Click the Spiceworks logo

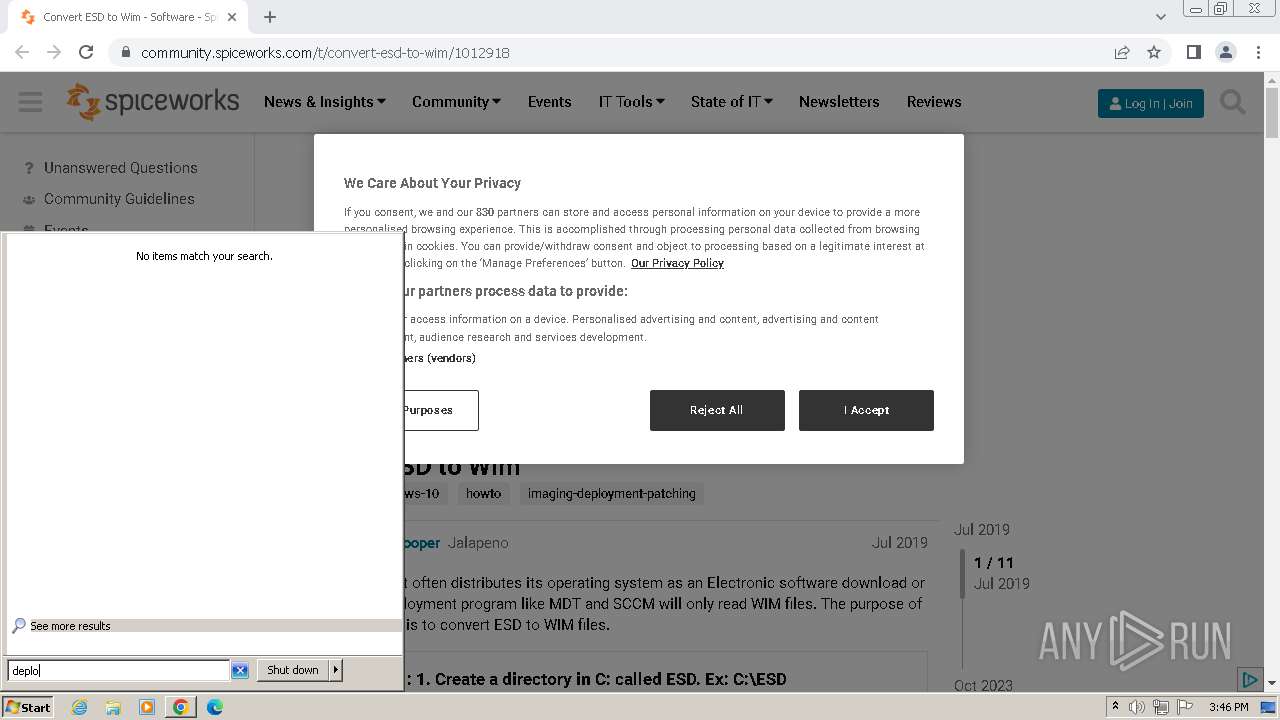[x=153, y=101]
